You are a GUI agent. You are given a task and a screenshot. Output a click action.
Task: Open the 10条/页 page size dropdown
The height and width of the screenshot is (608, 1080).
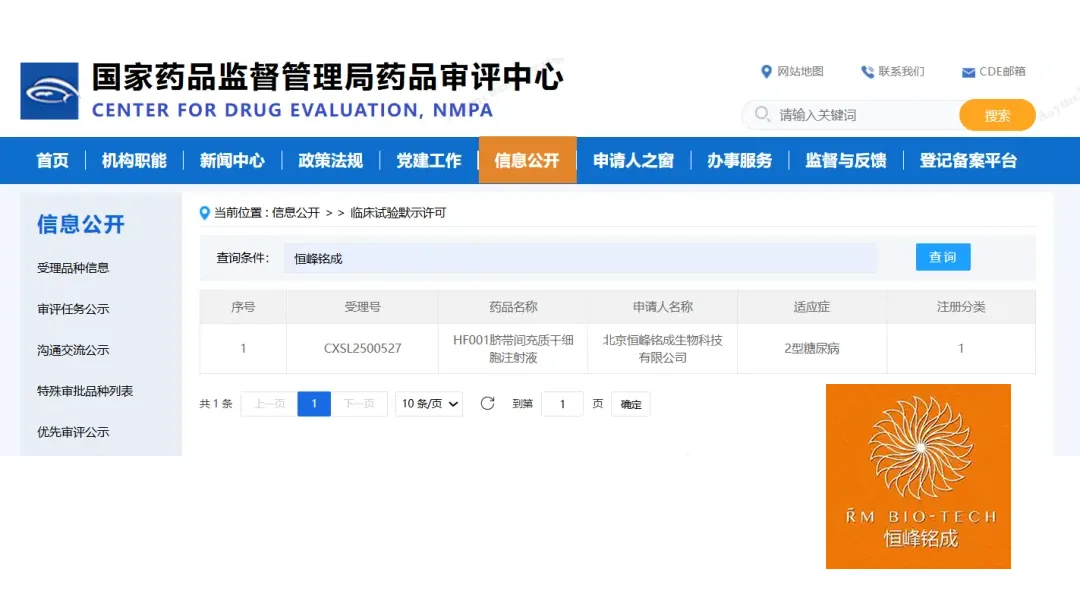point(429,404)
